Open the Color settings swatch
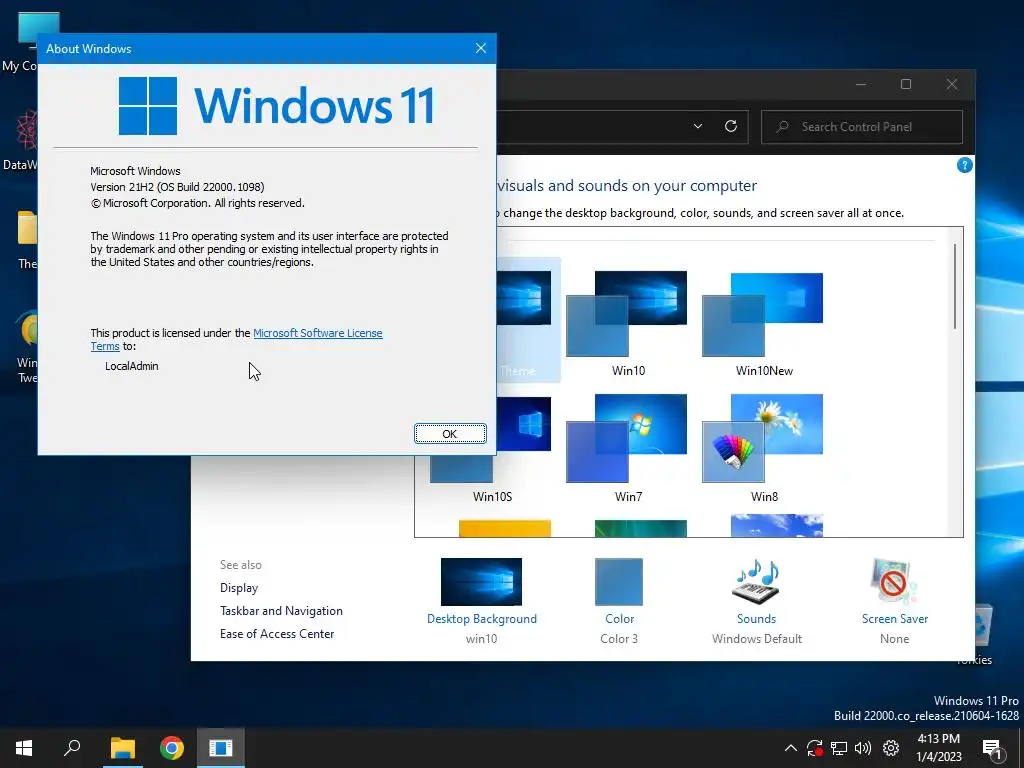 [619, 581]
